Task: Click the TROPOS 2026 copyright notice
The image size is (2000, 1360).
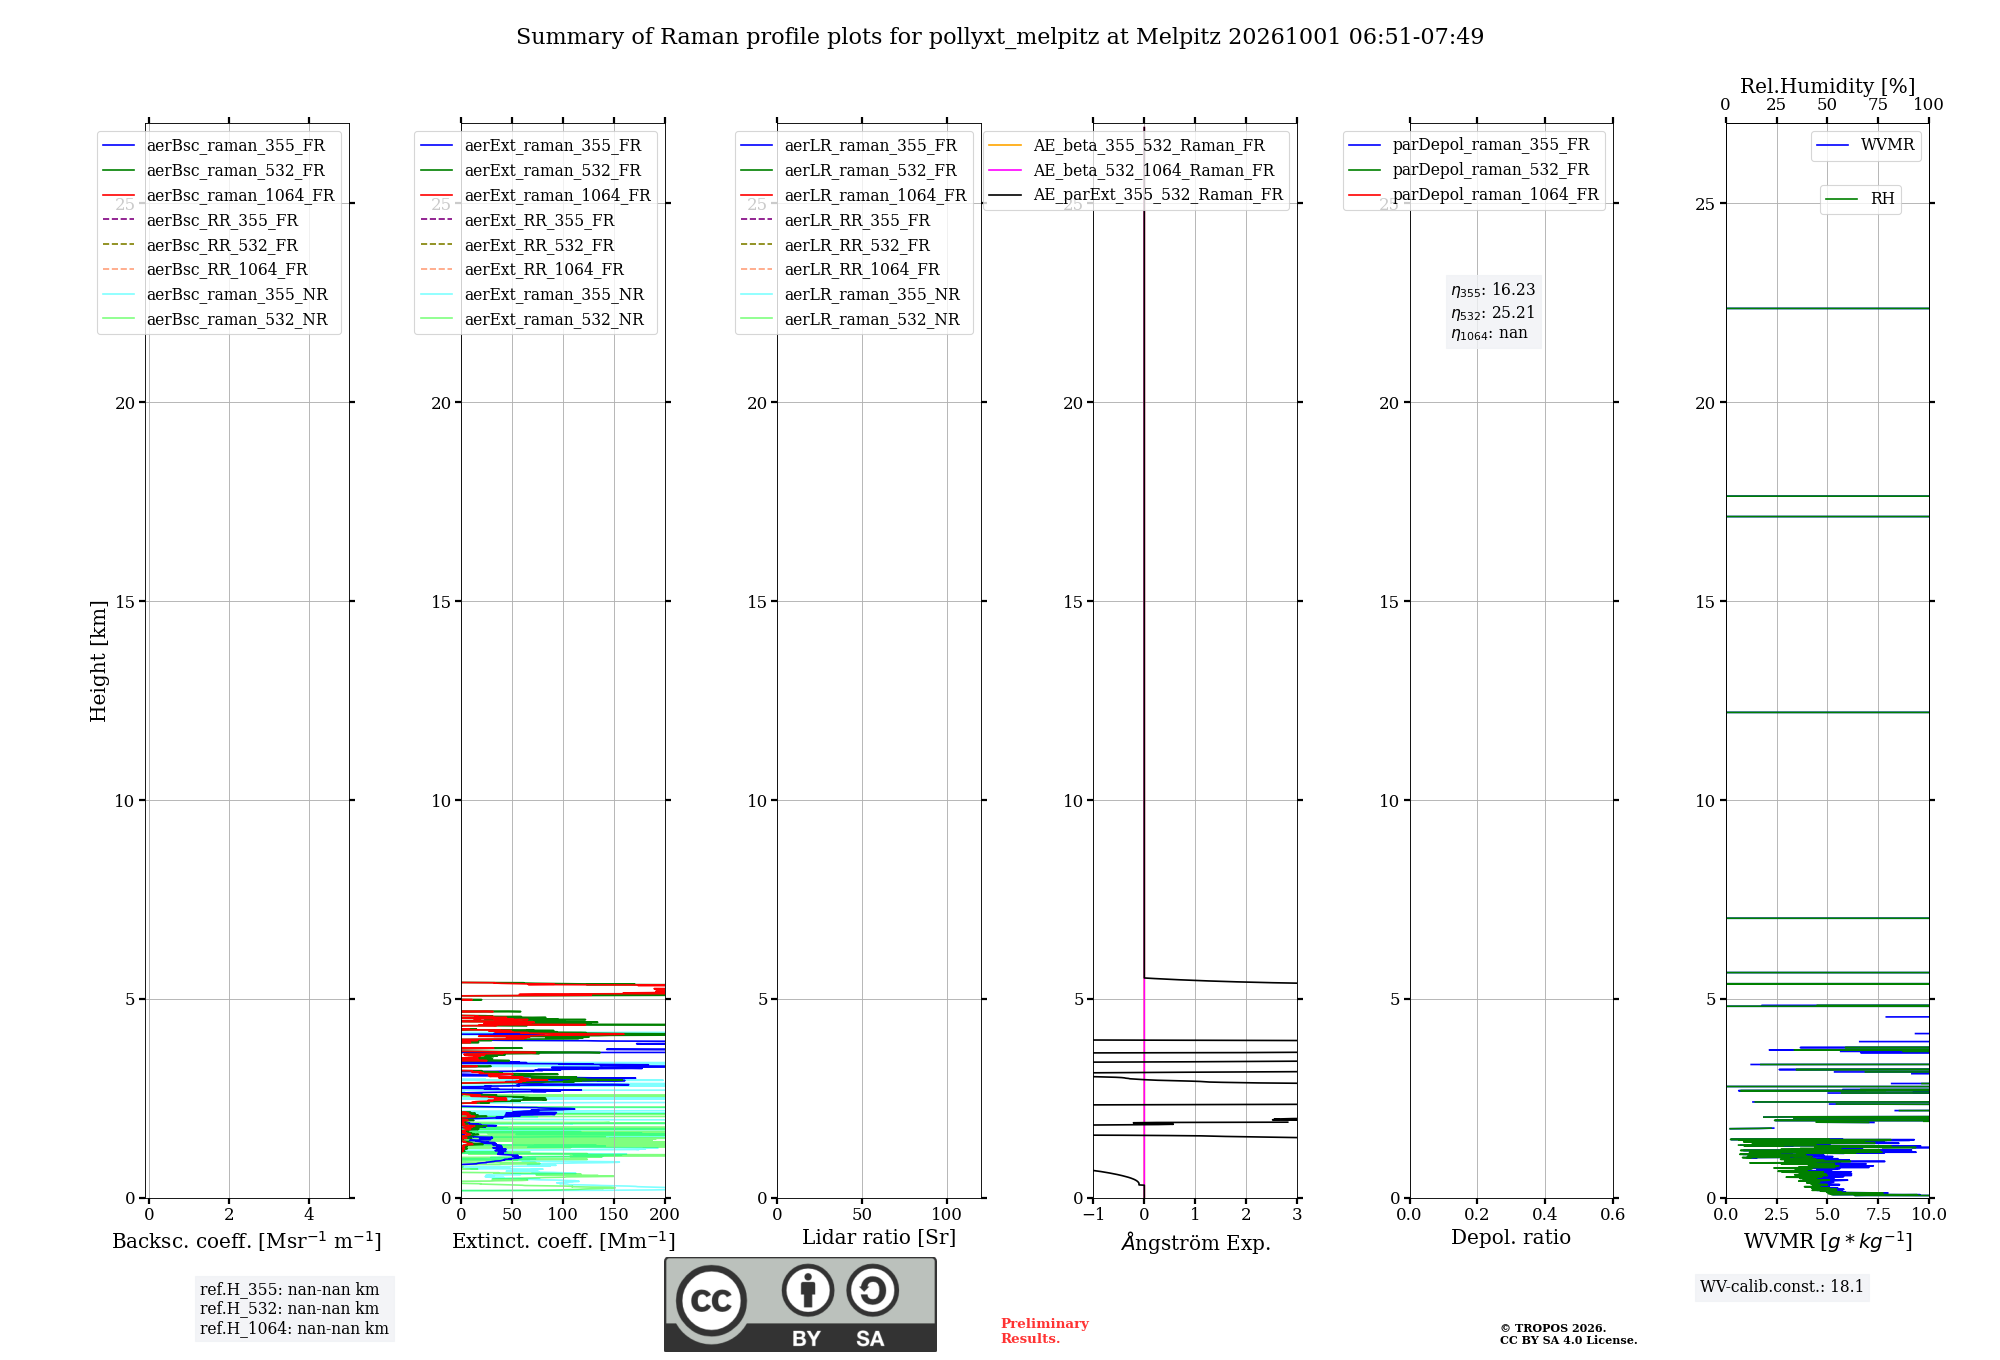Action: coord(1568,1334)
